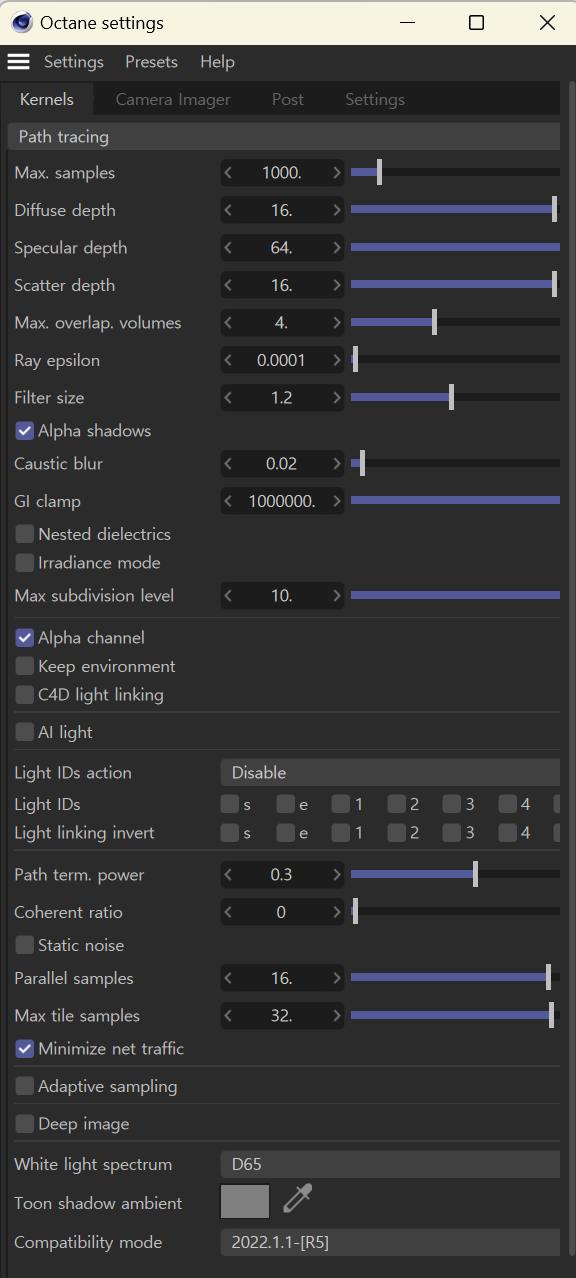Screen dimensions: 576x1278
Task: Open the hamburger menu icon
Action: click(18, 62)
